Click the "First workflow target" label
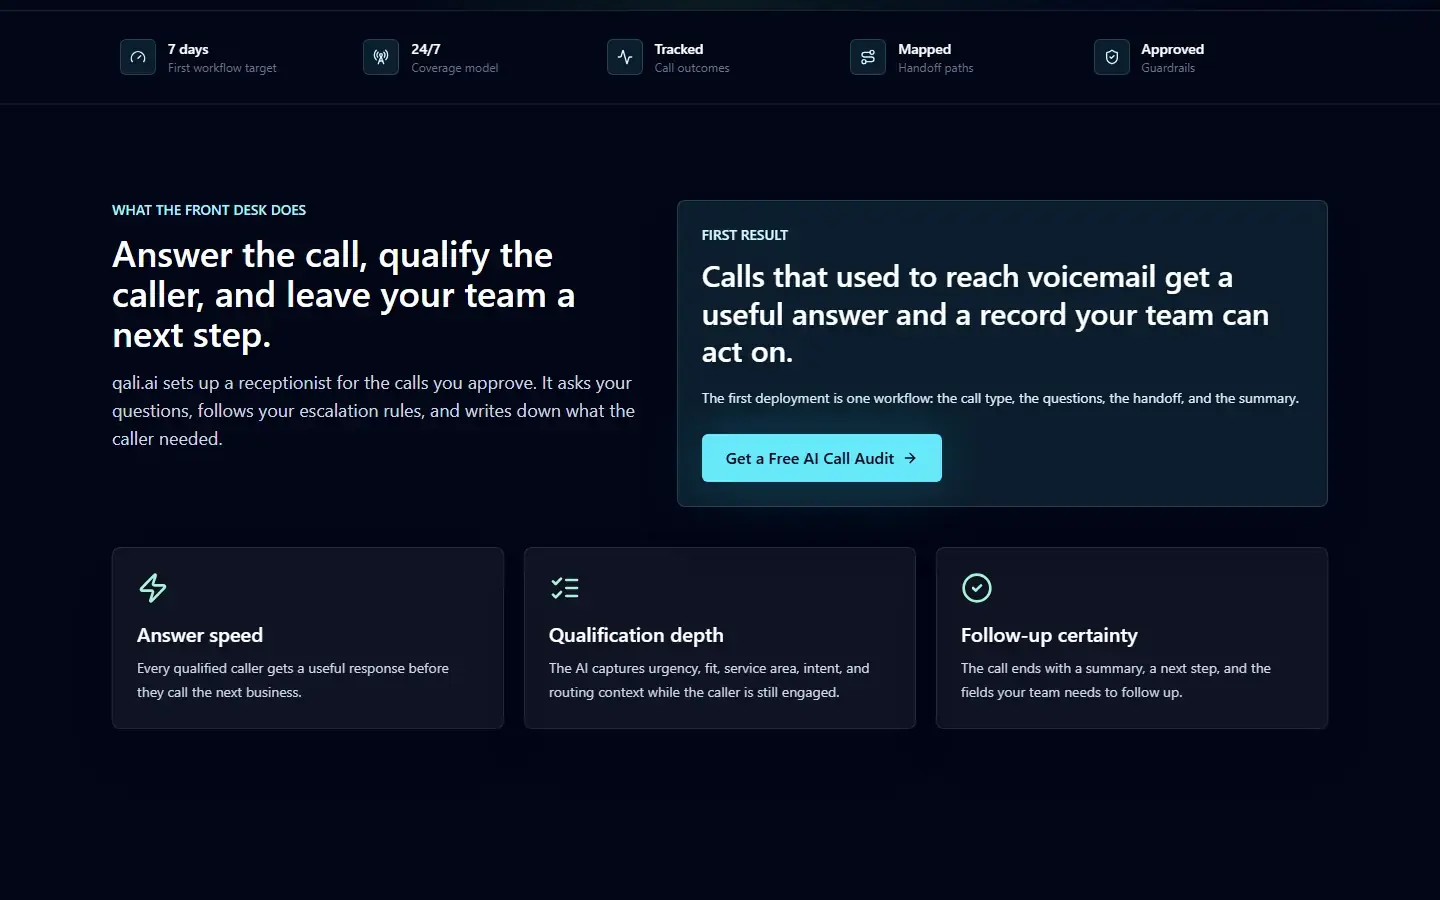The height and width of the screenshot is (900, 1440). (222, 68)
